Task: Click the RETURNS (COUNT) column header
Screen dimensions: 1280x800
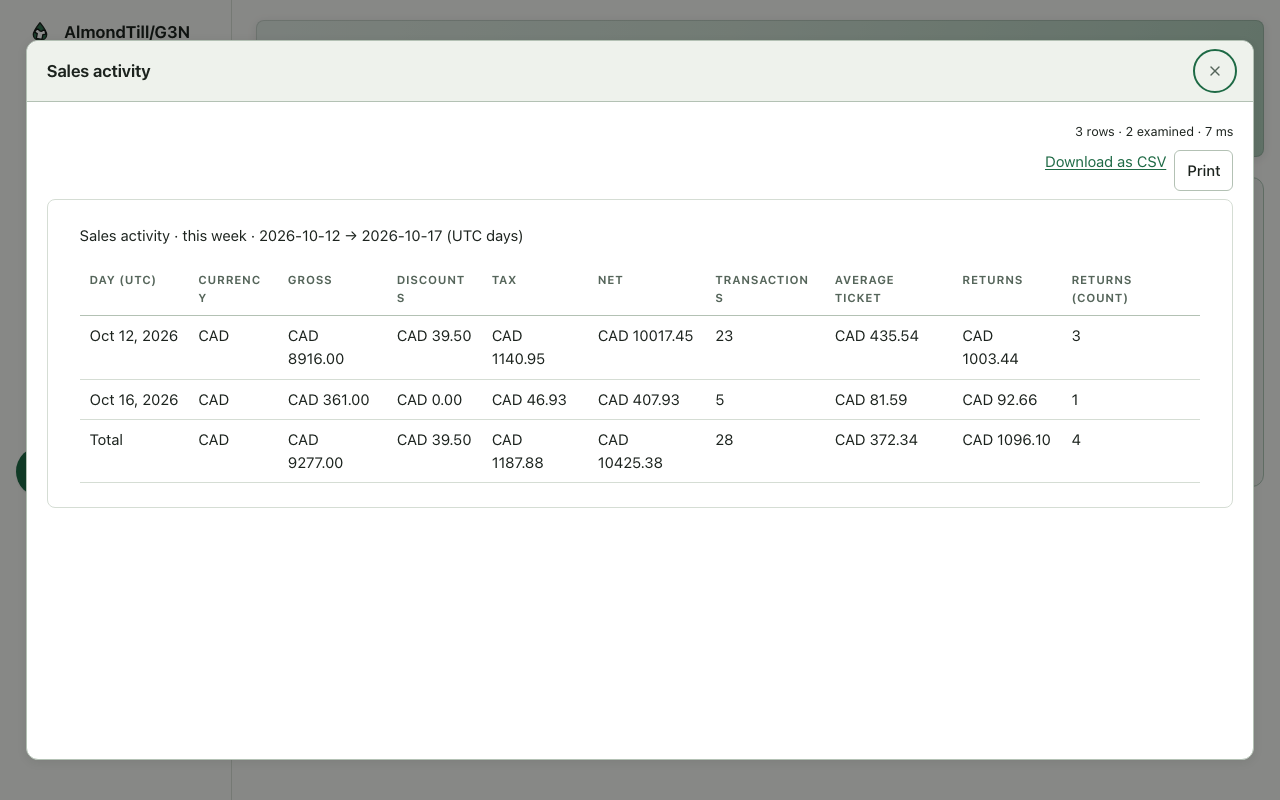Action: [1101, 289]
